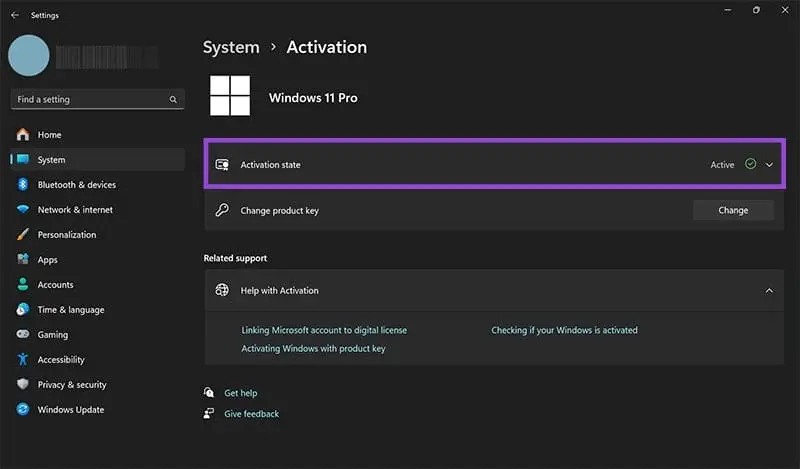
Task: Open the Accounts section
Action: pyautogui.click(x=97, y=285)
